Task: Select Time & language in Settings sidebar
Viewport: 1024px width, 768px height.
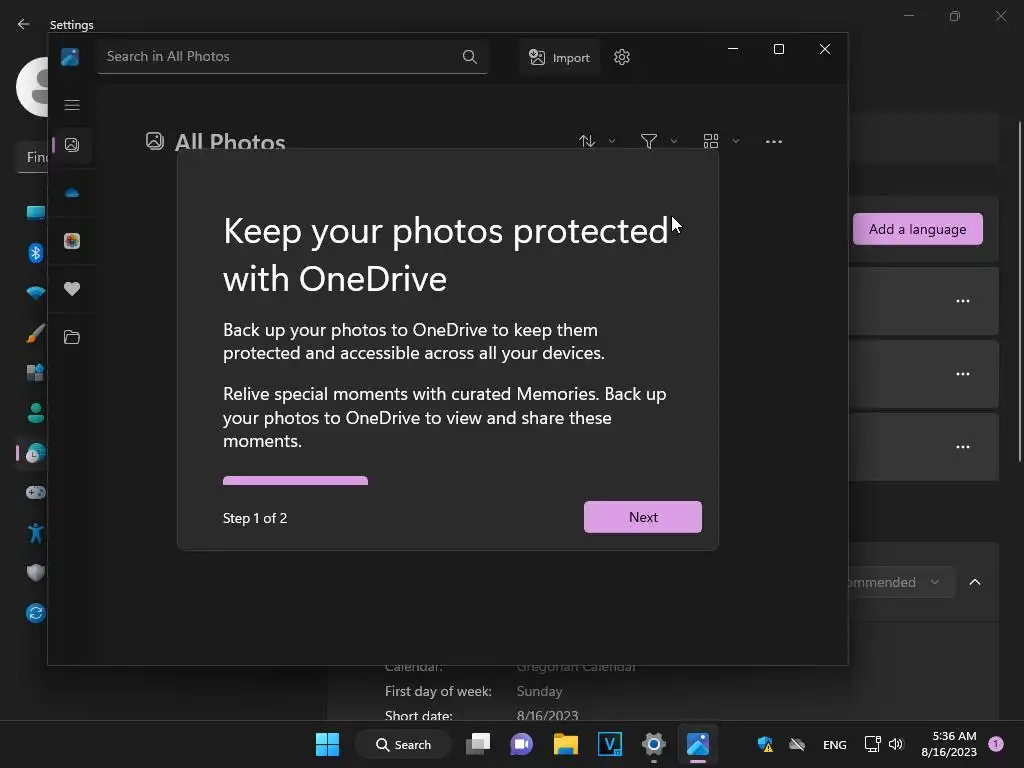Action: (35, 453)
